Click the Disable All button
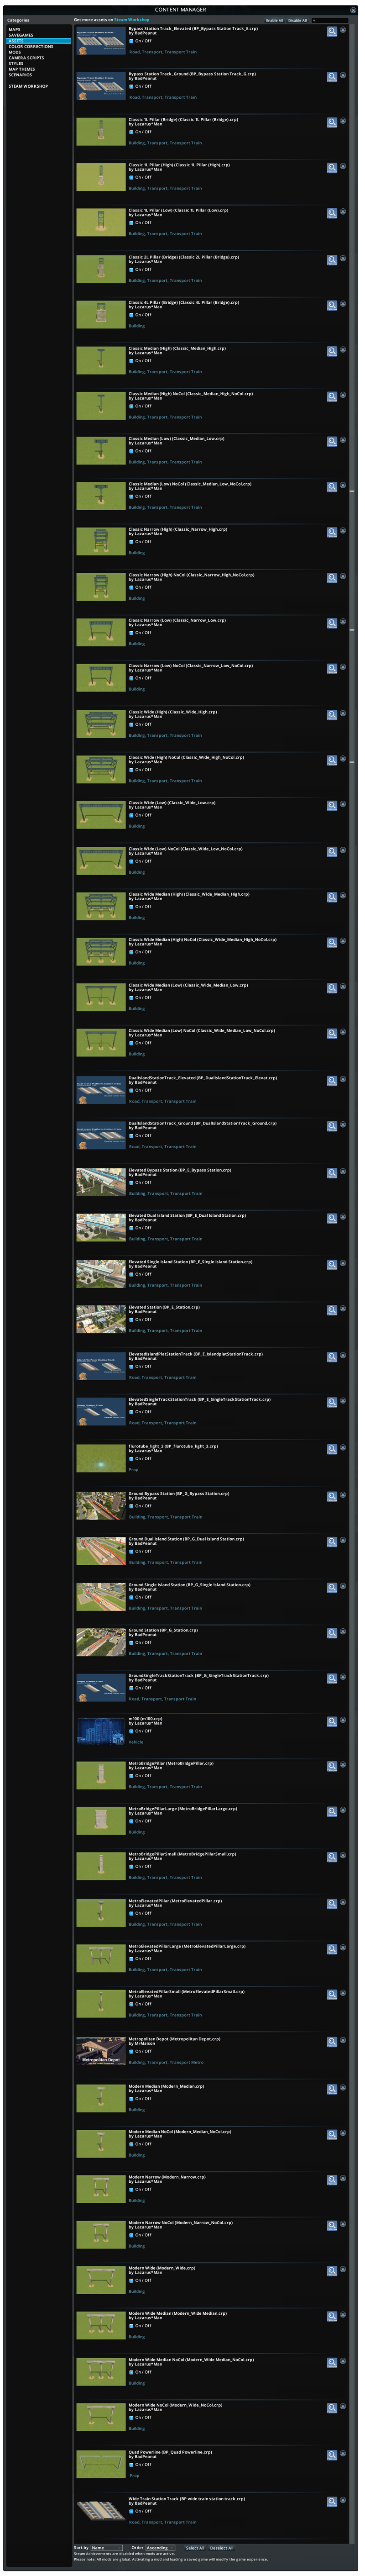Screen dimensions: 365x2576 297,20
